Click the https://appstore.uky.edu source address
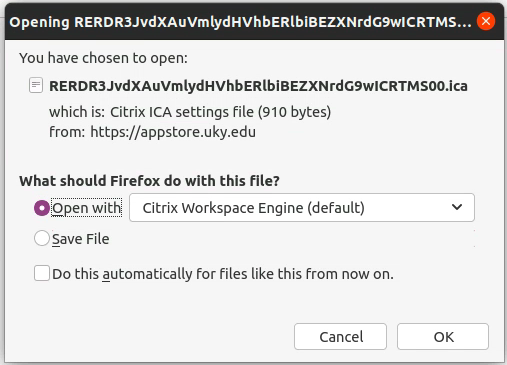 click(173, 132)
